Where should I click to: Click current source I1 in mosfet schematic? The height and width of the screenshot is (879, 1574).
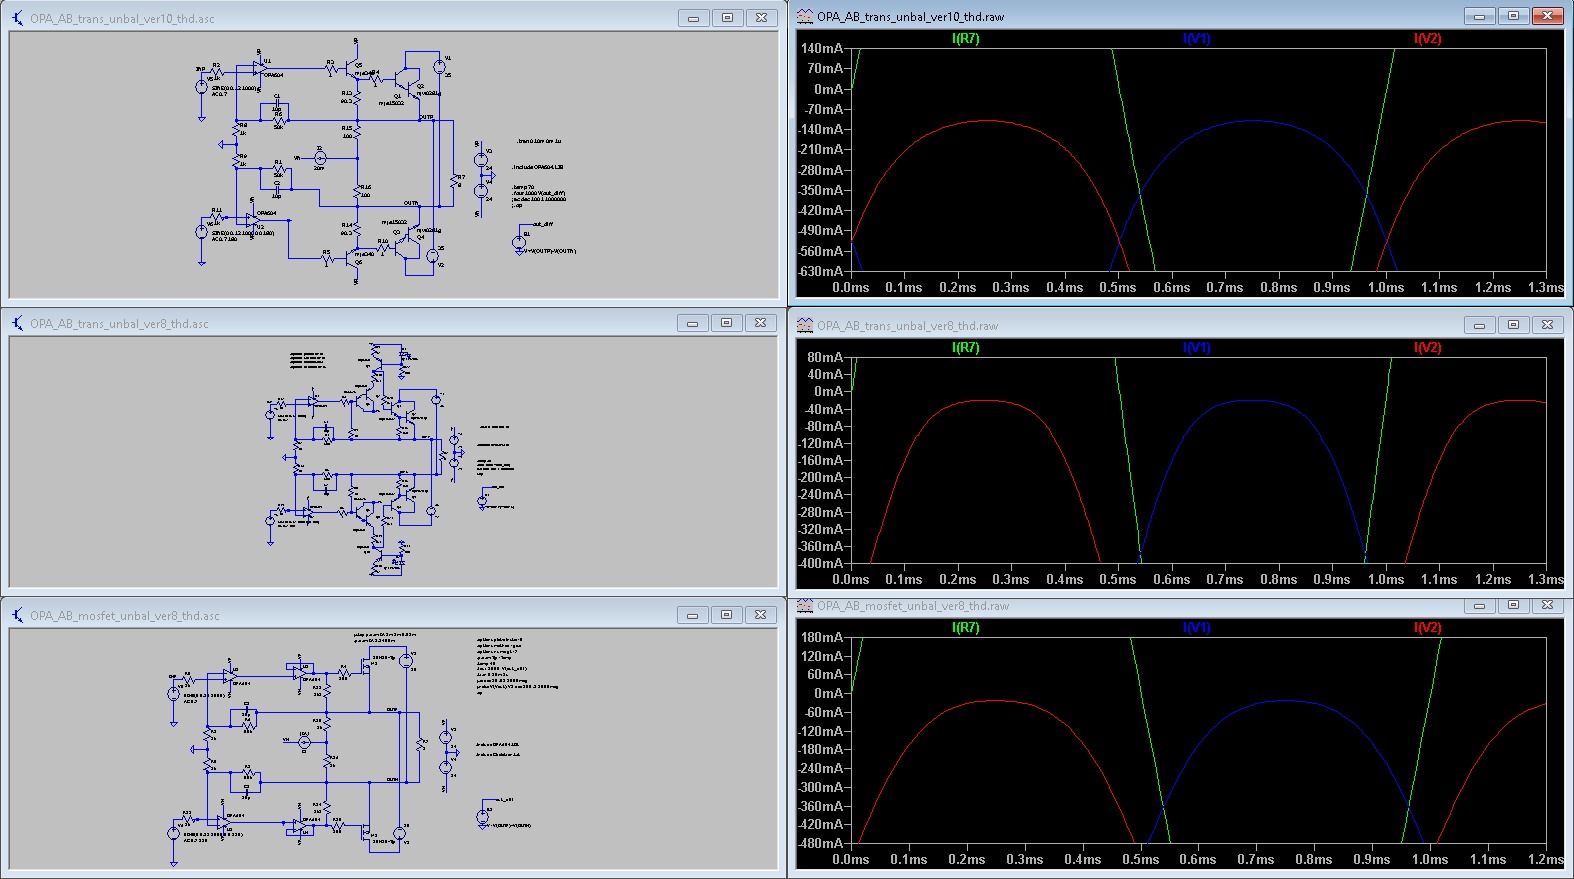[x=304, y=742]
